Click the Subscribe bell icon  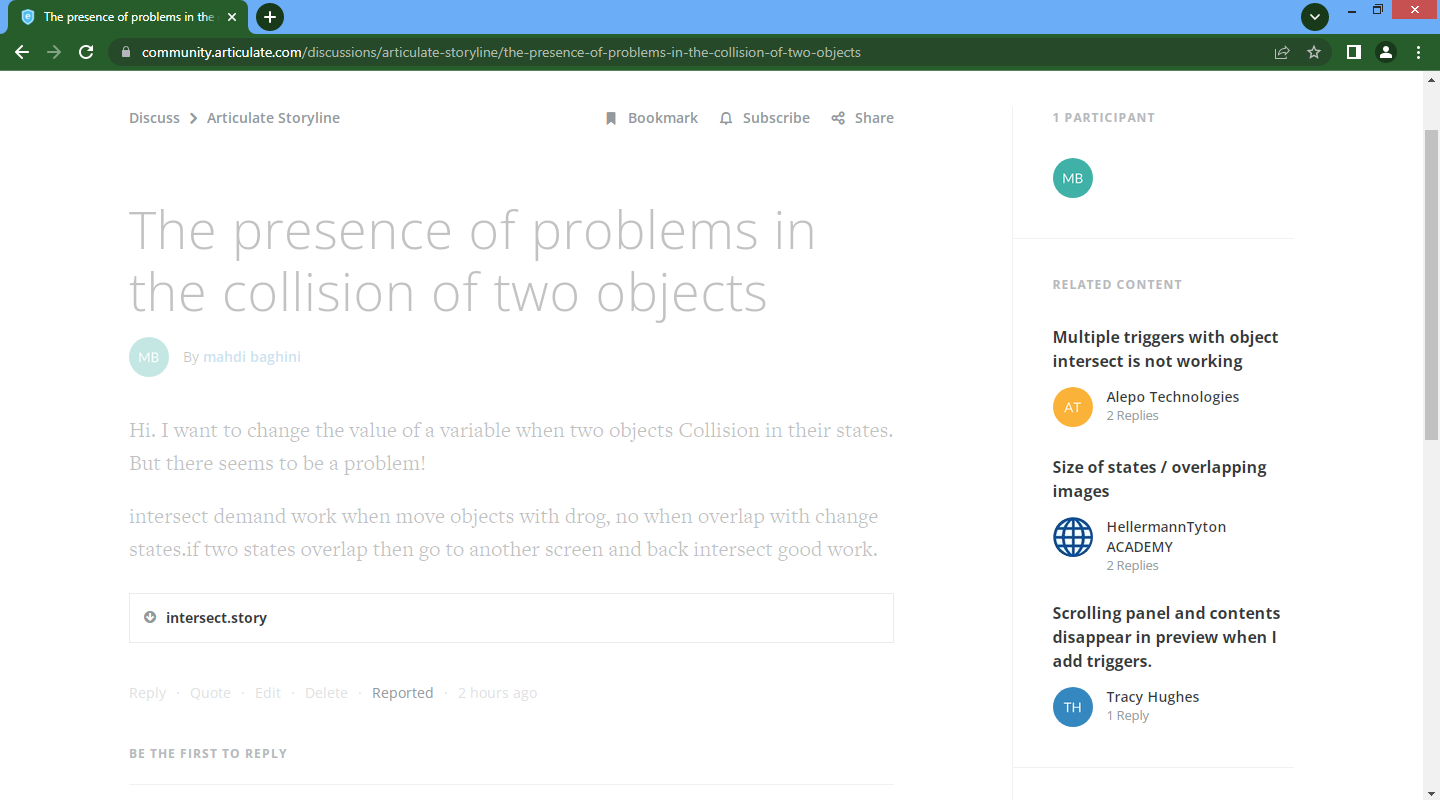click(726, 118)
